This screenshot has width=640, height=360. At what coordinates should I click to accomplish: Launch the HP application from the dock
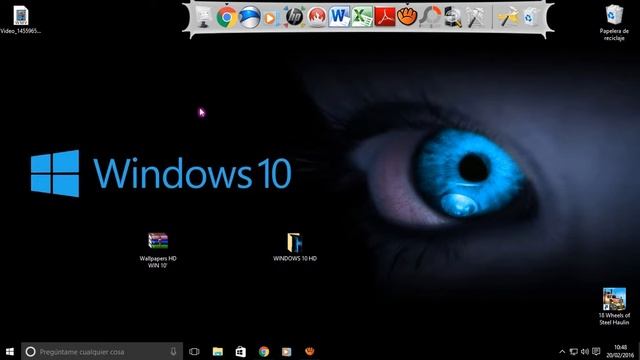[294, 17]
